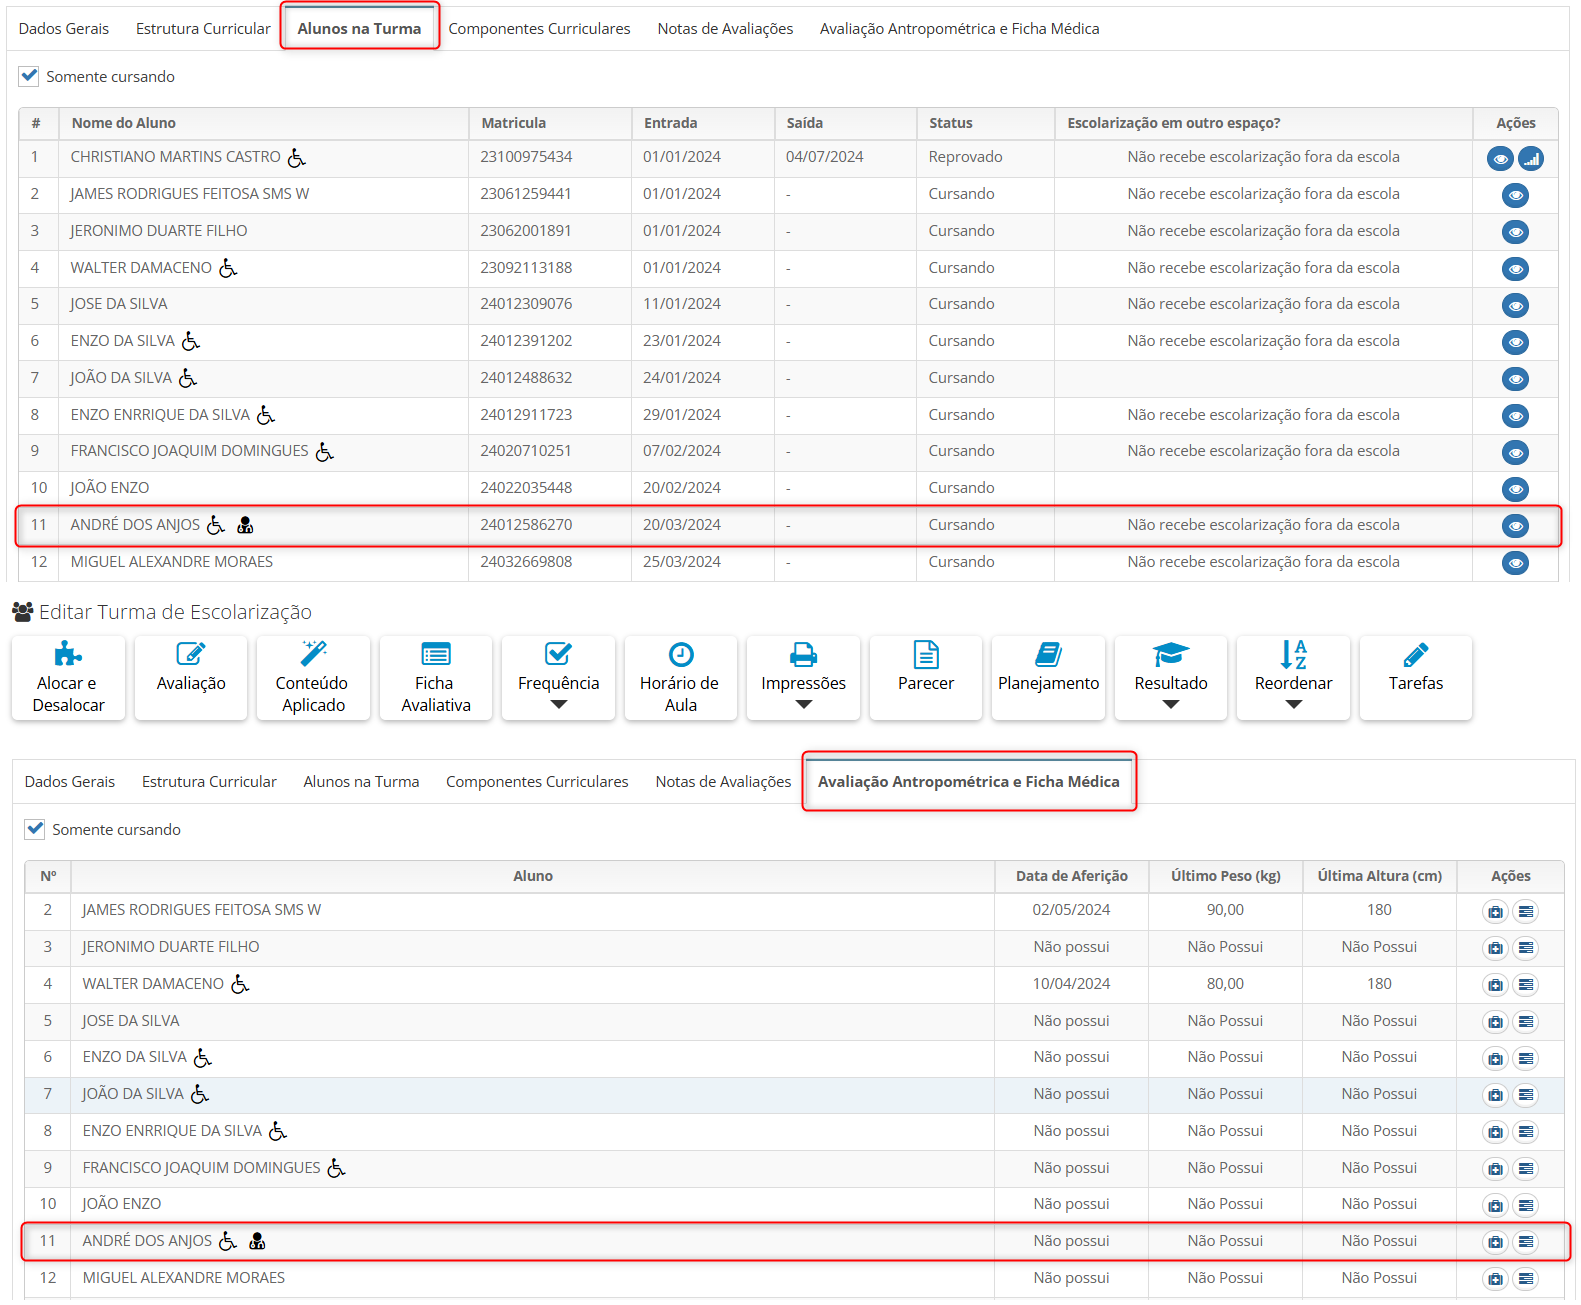Open list icon in anthropometric row number 10
The image size is (1581, 1305).
[1525, 1205]
